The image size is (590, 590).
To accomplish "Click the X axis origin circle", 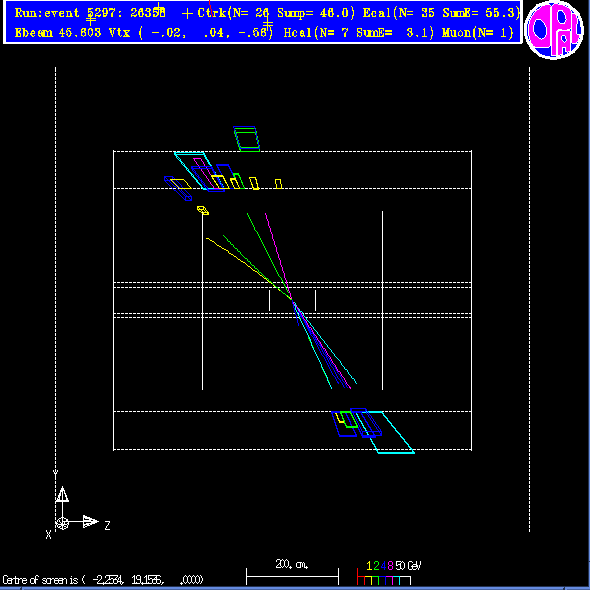I will 62,523.
